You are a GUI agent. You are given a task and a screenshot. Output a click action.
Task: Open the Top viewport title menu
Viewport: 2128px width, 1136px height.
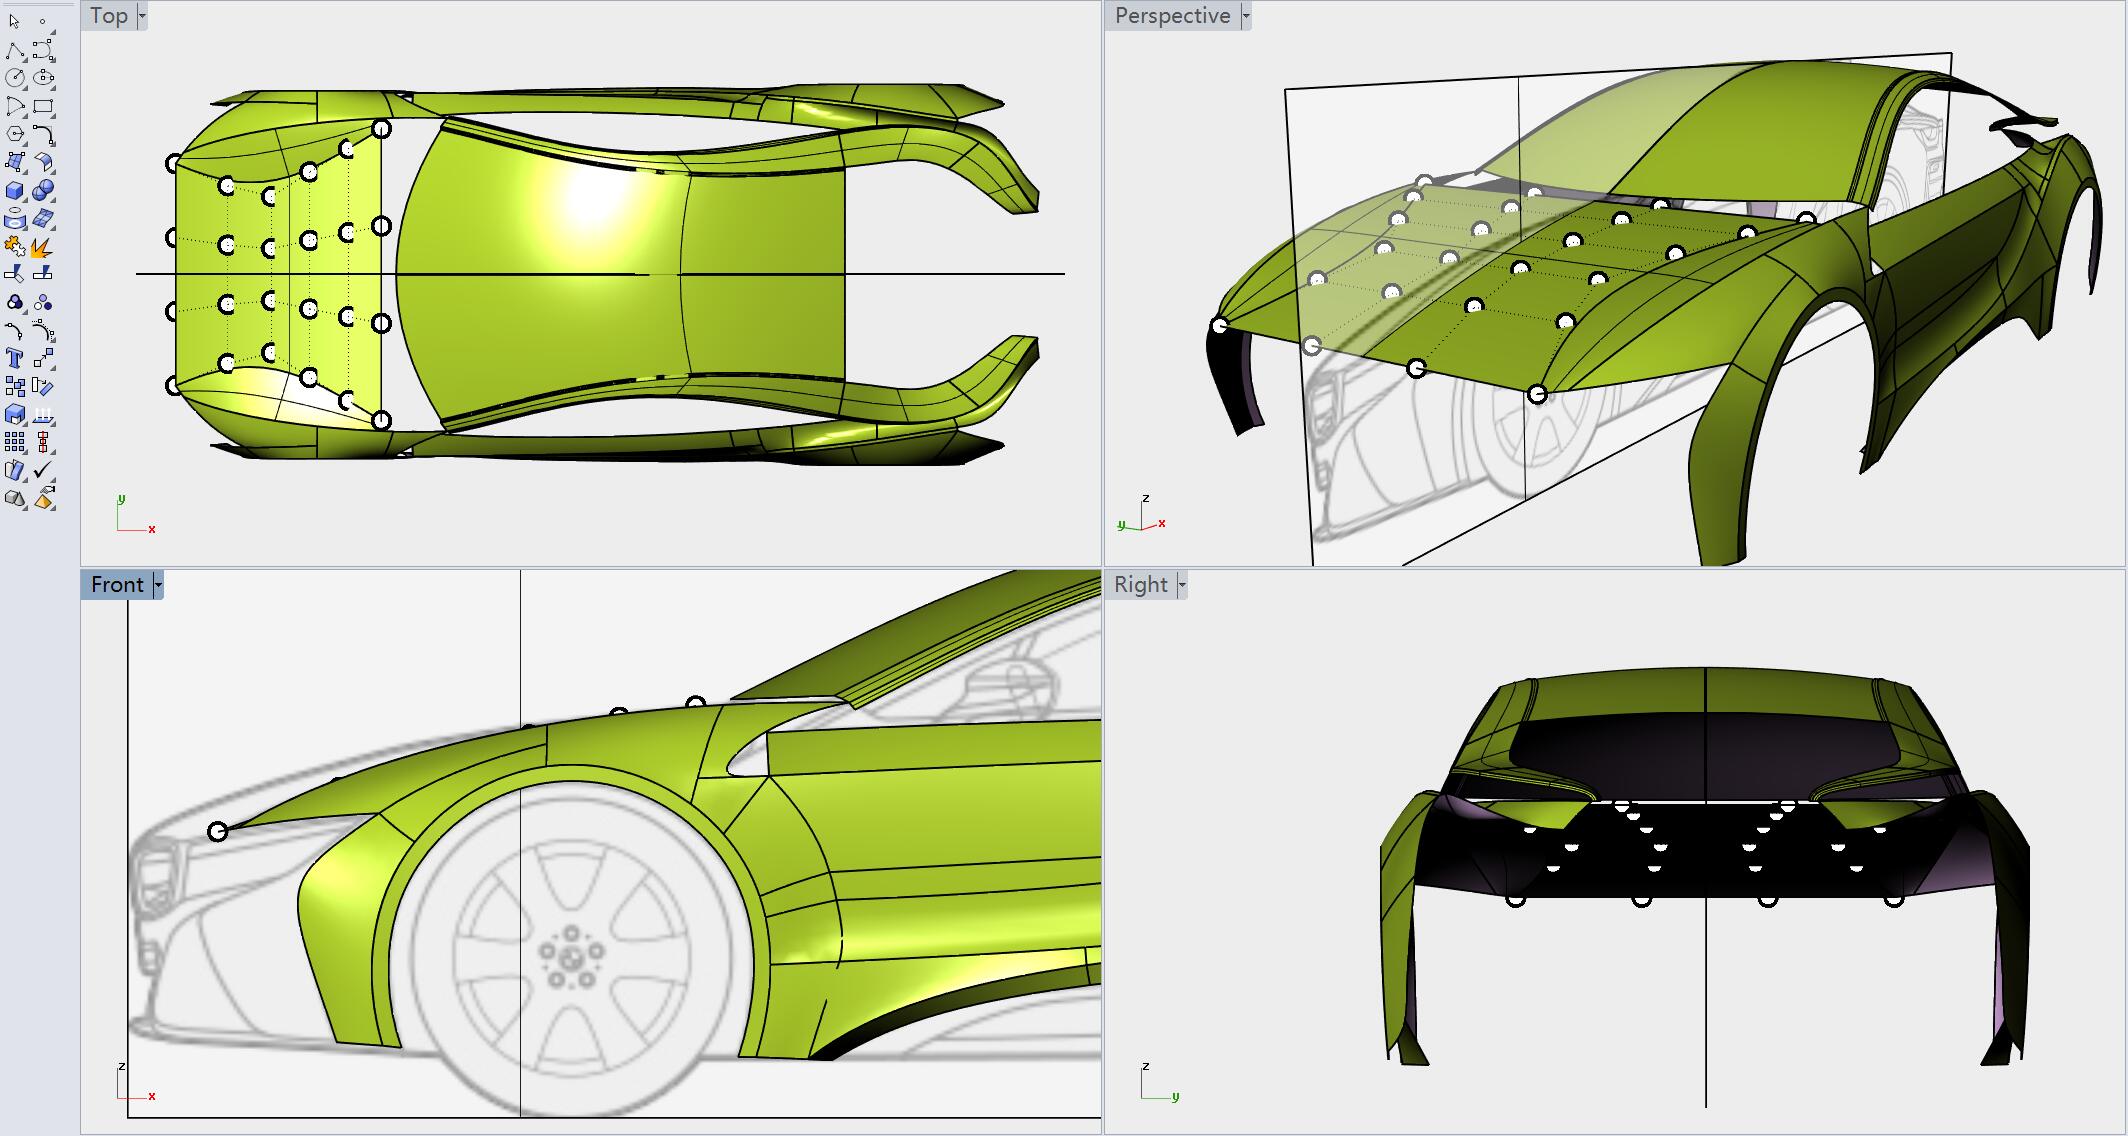click(141, 15)
